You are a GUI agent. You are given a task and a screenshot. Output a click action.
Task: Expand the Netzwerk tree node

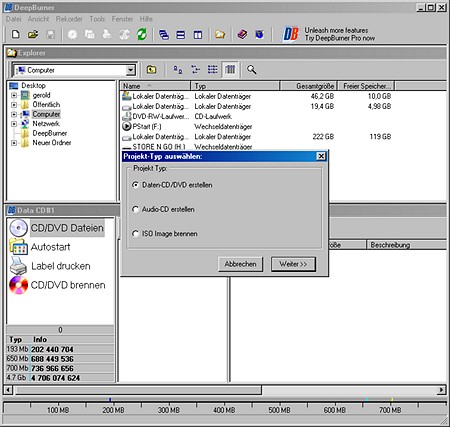[x=14, y=124]
